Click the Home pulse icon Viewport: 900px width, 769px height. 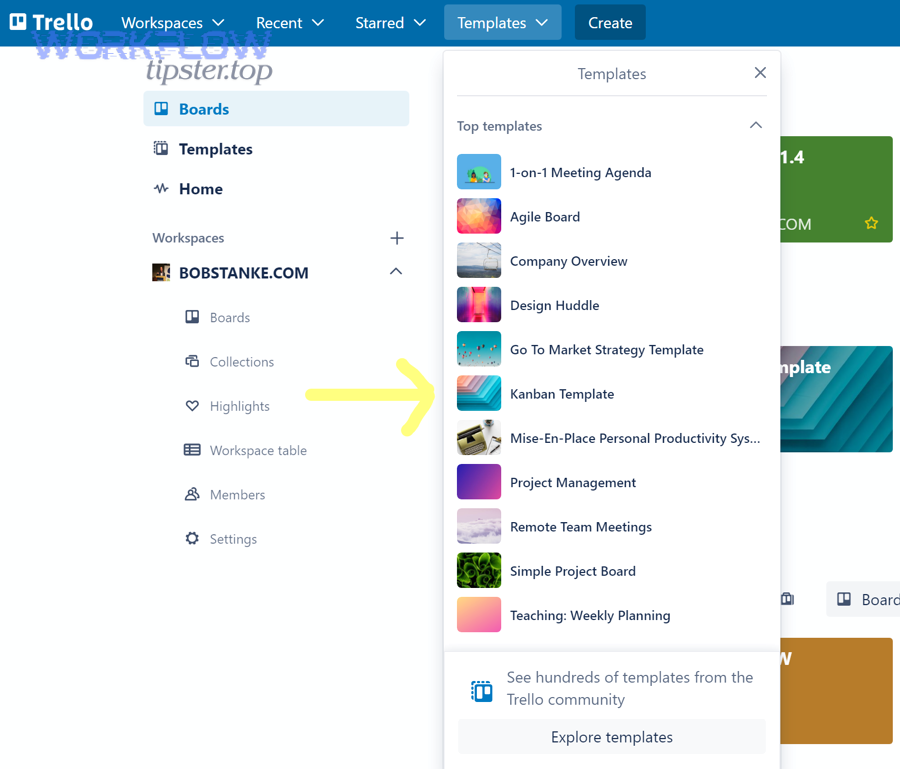coord(161,188)
